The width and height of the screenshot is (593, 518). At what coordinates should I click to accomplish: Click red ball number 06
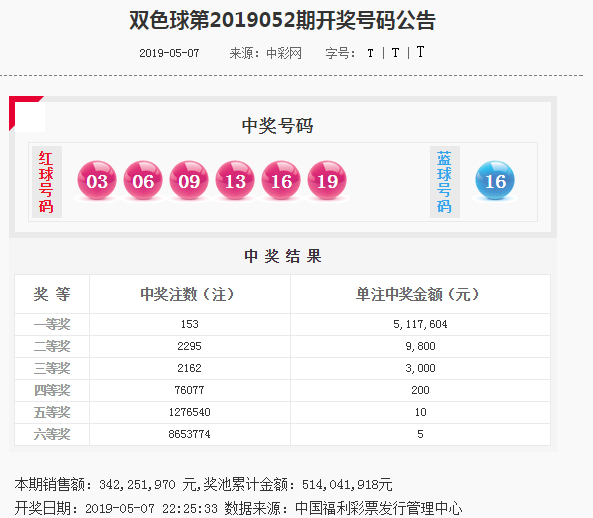(143, 180)
